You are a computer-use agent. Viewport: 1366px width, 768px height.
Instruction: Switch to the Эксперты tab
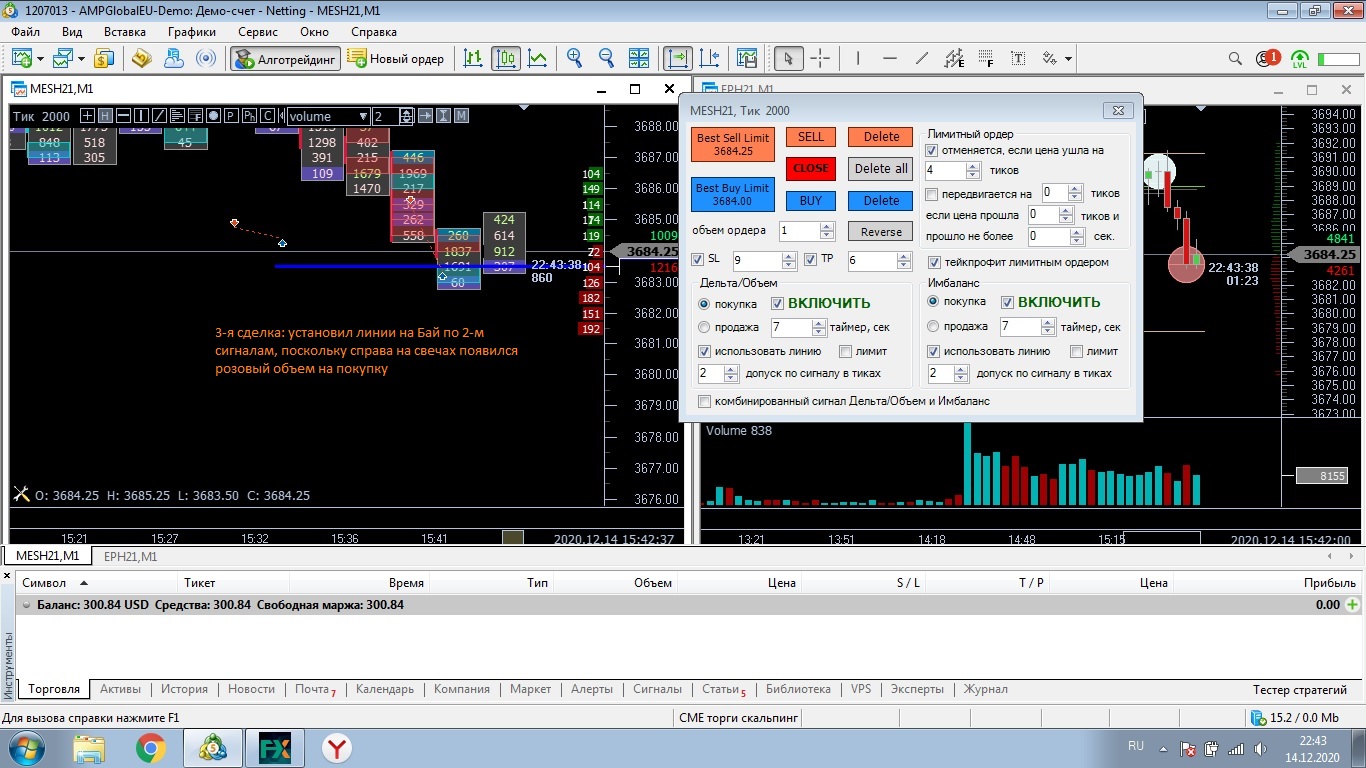point(917,689)
